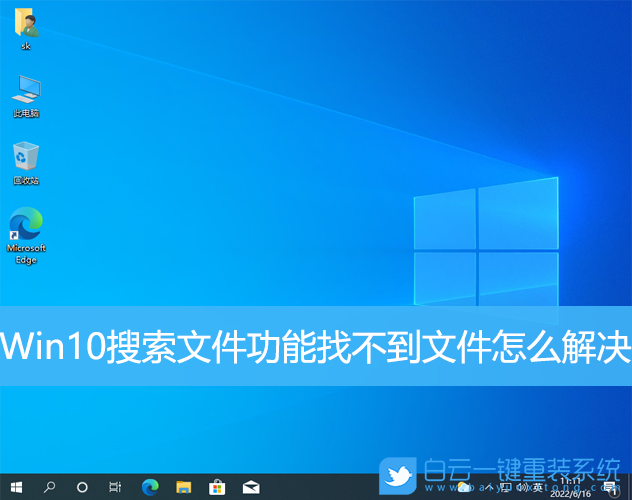
Task: Open network status tray icon
Action: (505, 488)
